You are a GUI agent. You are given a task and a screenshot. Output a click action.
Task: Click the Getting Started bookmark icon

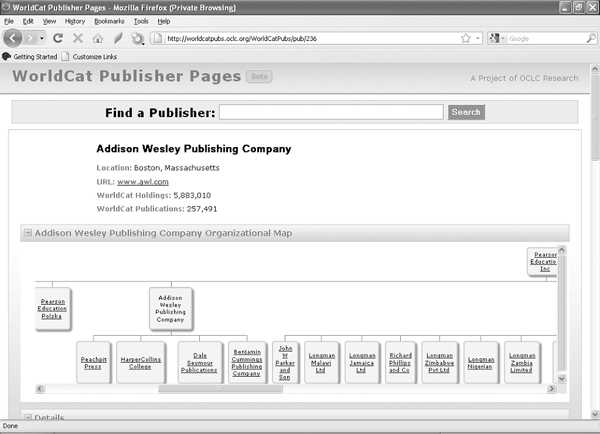pyautogui.click(x=7, y=56)
